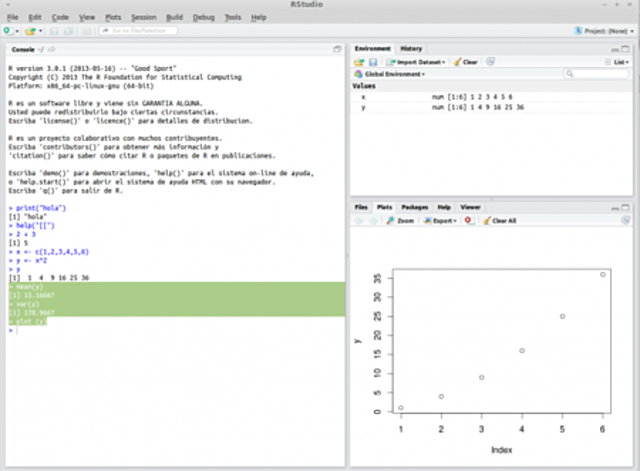The width and height of the screenshot is (640, 471).
Task: Click the empty console prompt line
Action: pos(177,330)
